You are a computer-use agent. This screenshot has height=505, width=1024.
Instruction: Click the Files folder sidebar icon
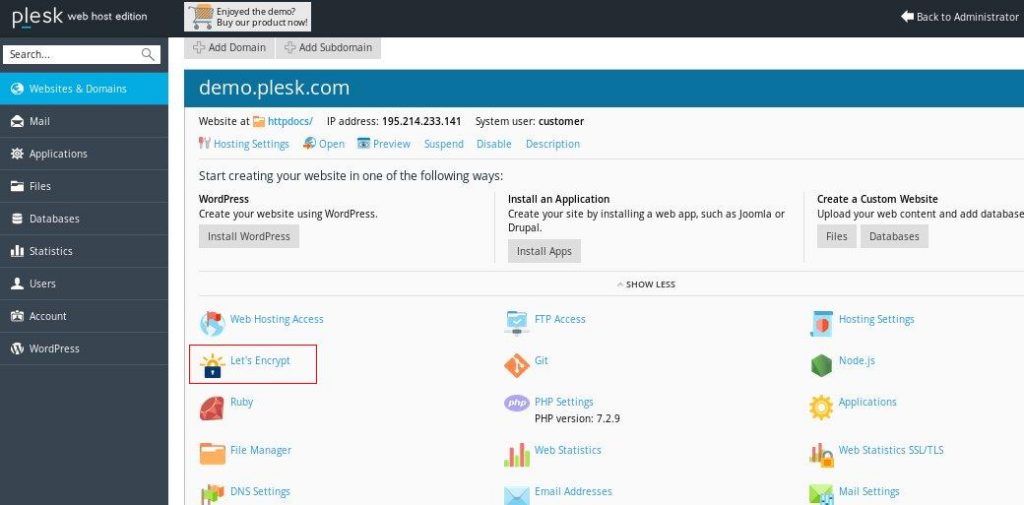[x=18, y=186]
